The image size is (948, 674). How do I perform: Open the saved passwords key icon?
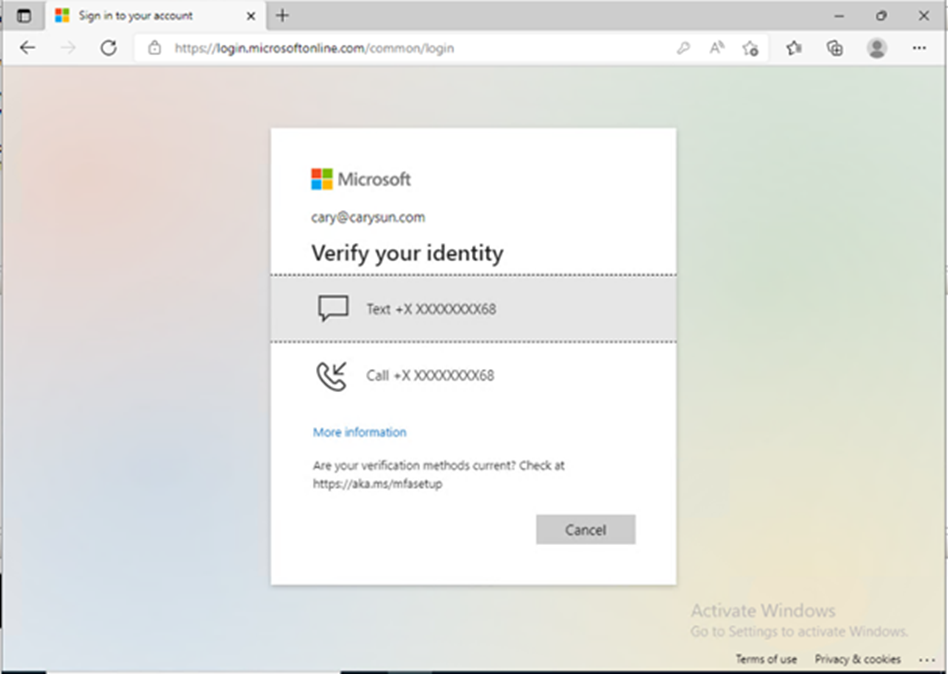tap(683, 48)
